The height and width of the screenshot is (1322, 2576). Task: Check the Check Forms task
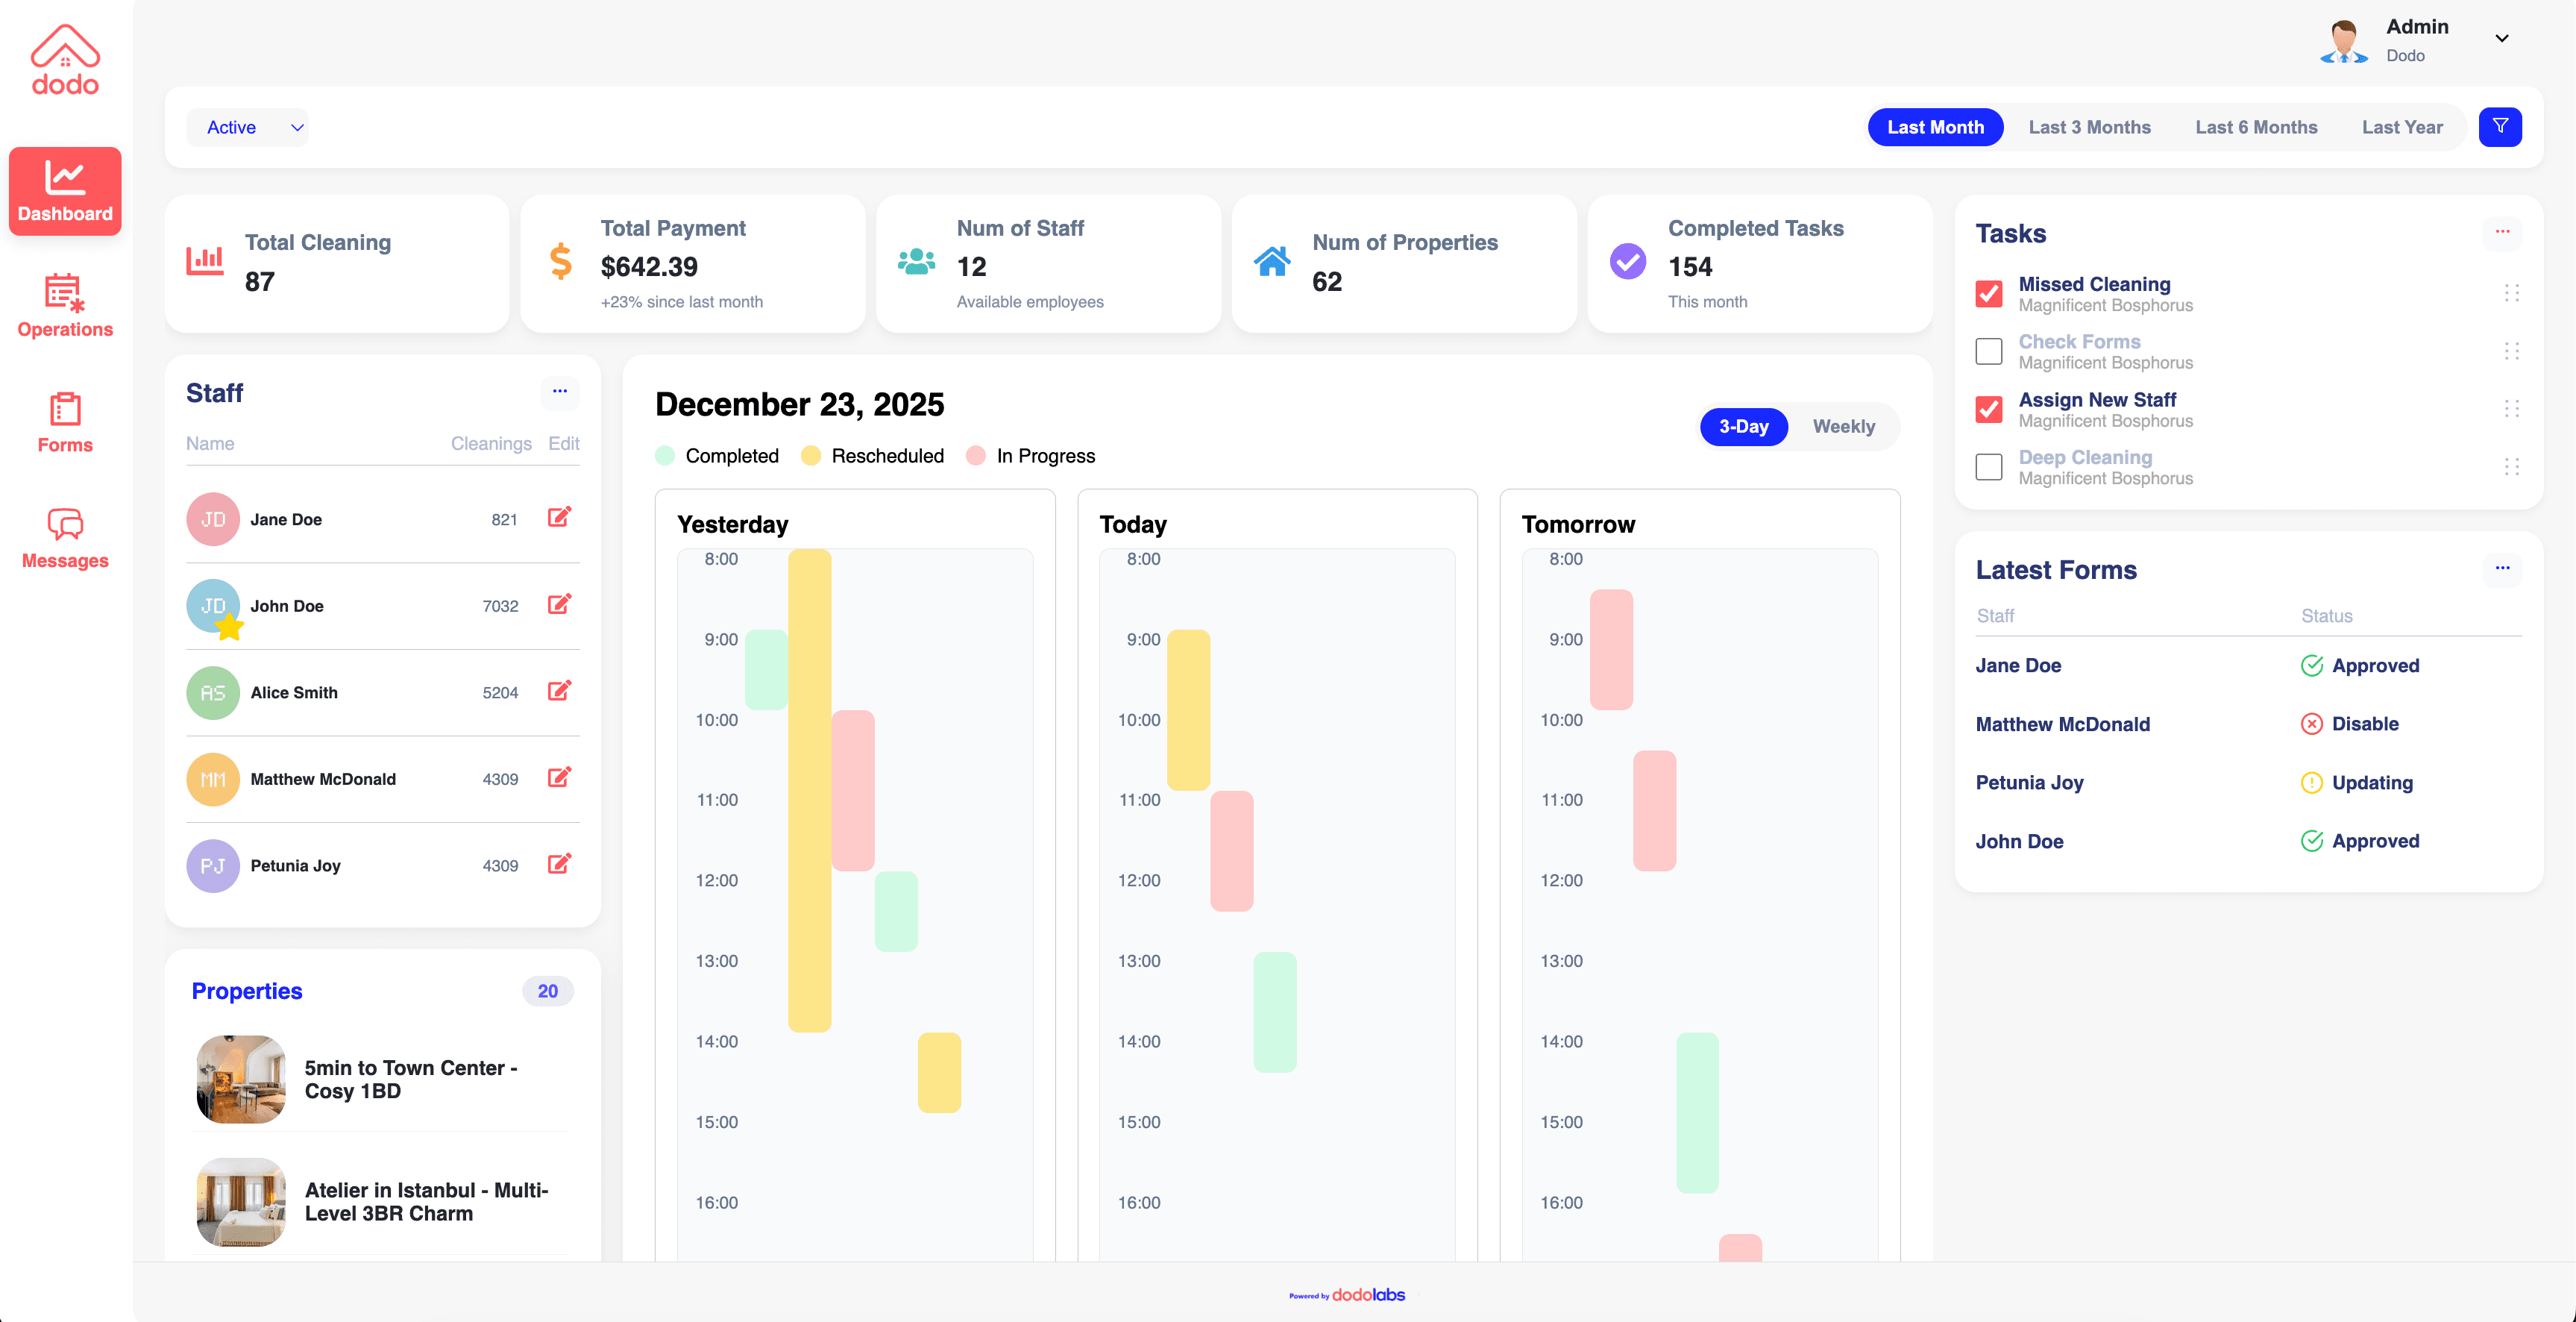[x=1988, y=351]
